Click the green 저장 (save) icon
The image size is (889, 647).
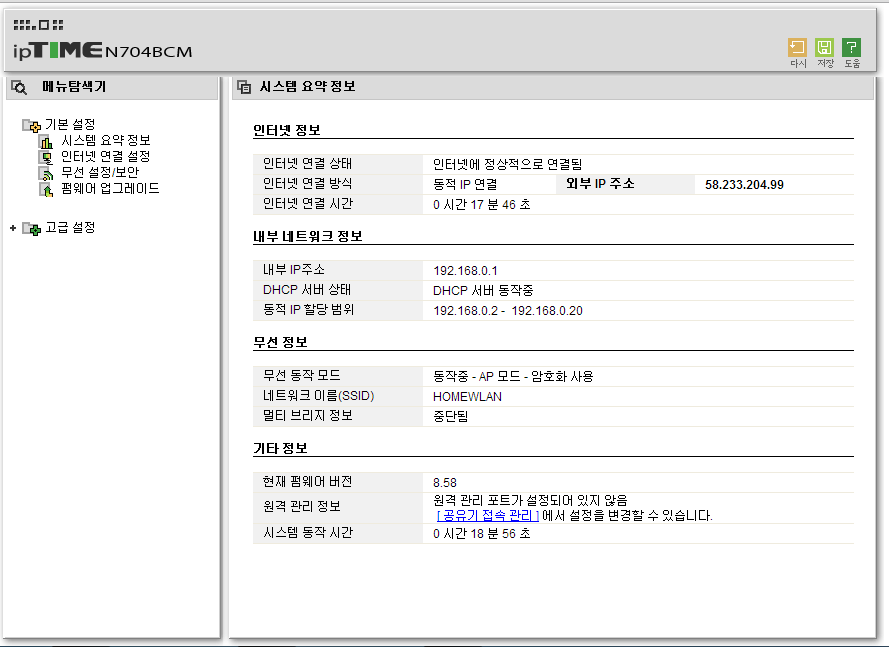(x=824, y=47)
